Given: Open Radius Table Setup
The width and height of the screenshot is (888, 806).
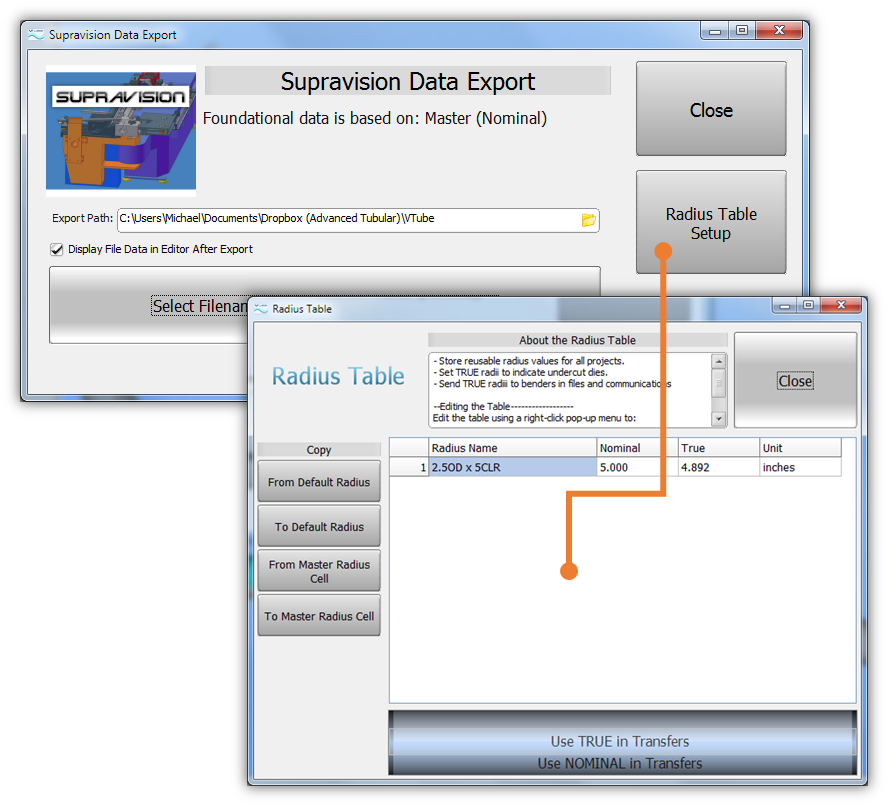Looking at the screenshot, I should click(711, 223).
